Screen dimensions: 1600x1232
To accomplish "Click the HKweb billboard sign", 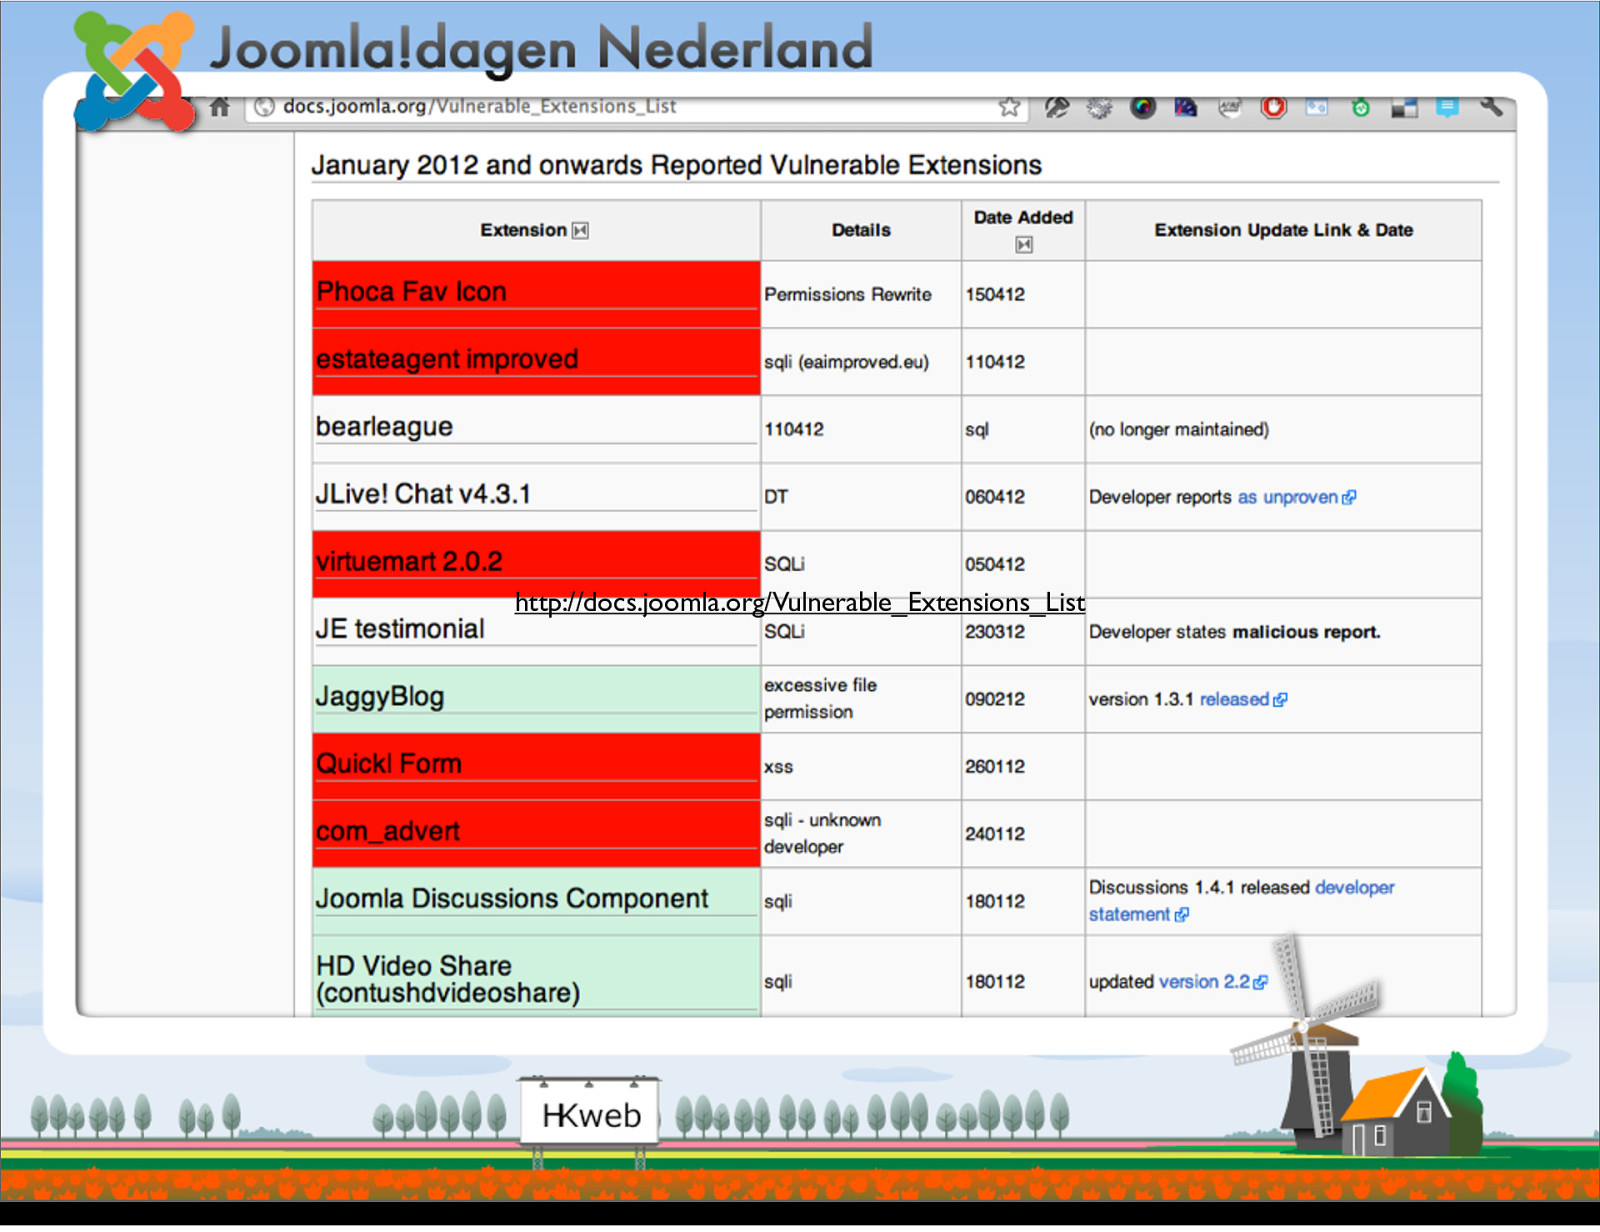I will pyautogui.click(x=590, y=1114).
